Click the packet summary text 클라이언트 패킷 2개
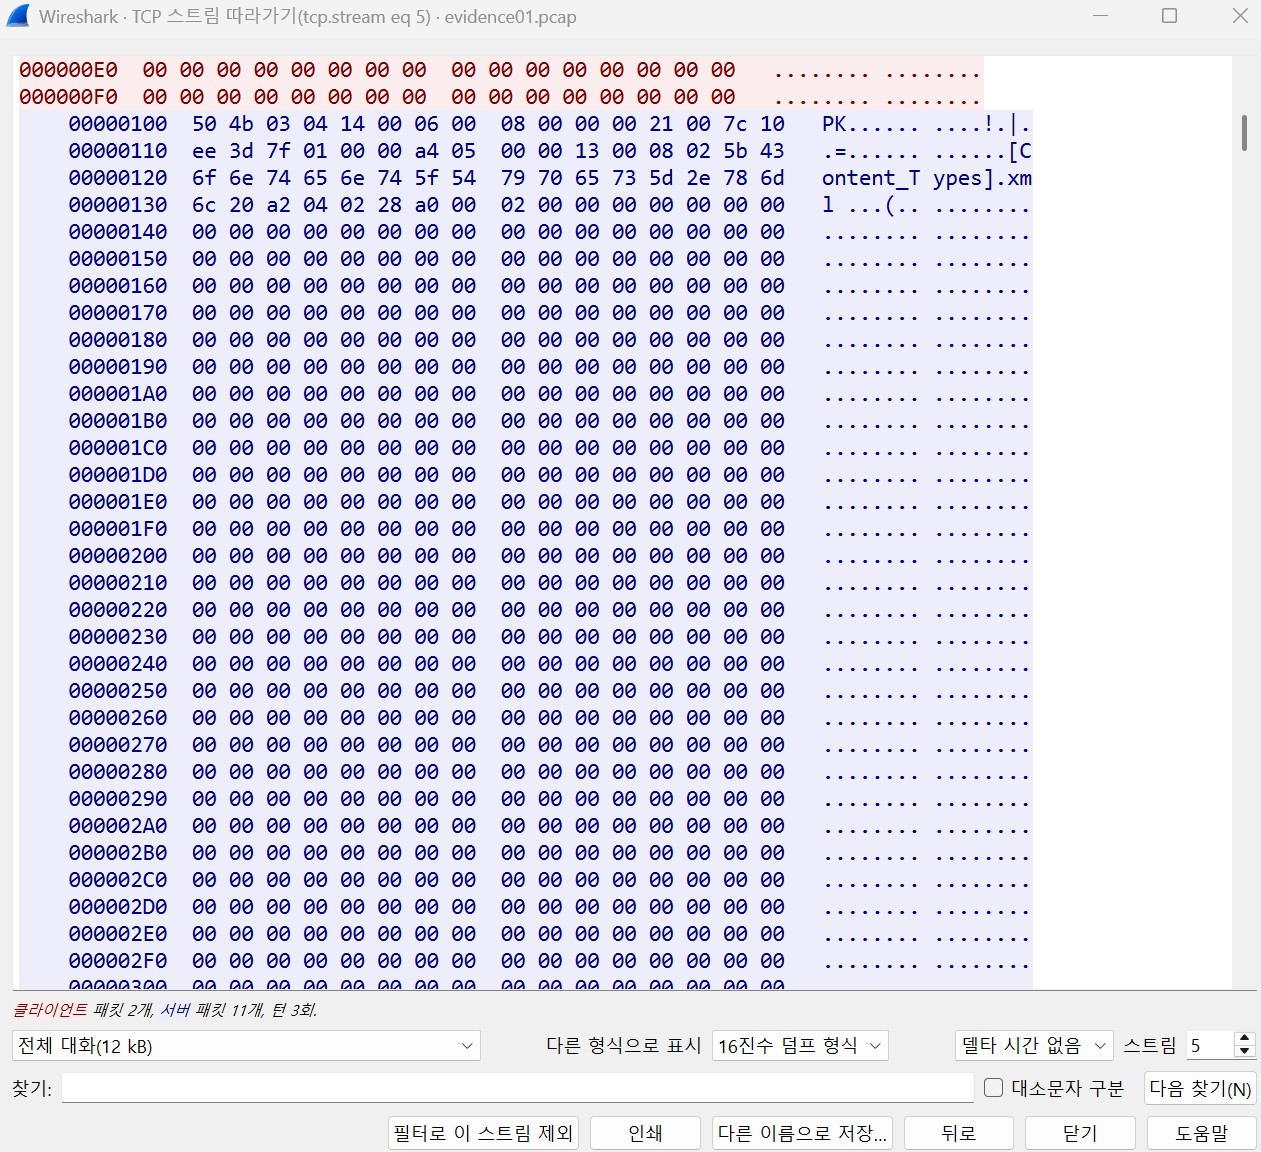The image size is (1261, 1152). 82,1010
